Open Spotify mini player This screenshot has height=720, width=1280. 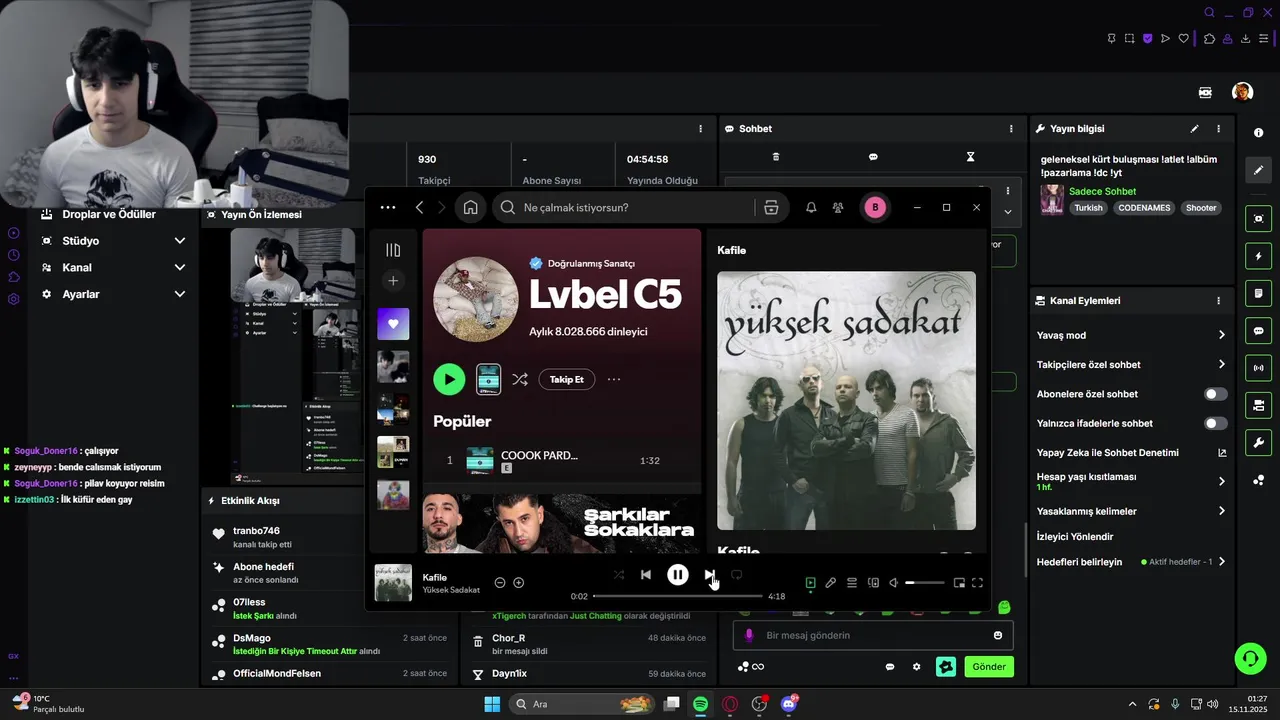[959, 583]
